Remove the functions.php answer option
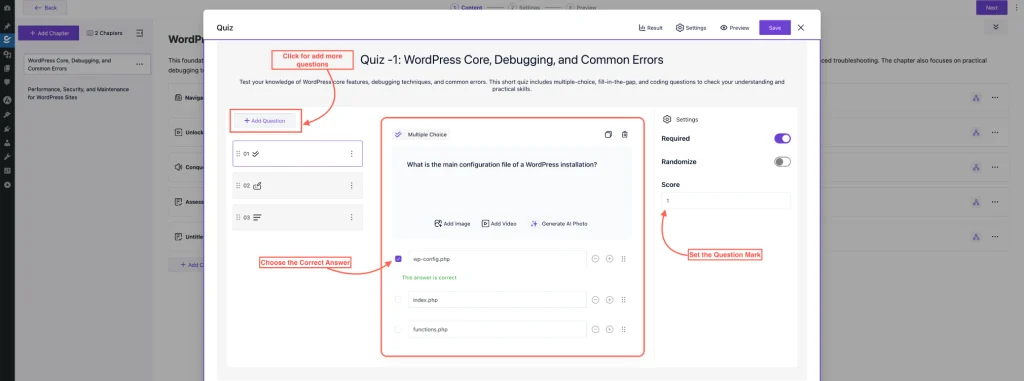Image resolution: width=1024 pixels, height=381 pixels. pyautogui.click(x=596, y=329)
